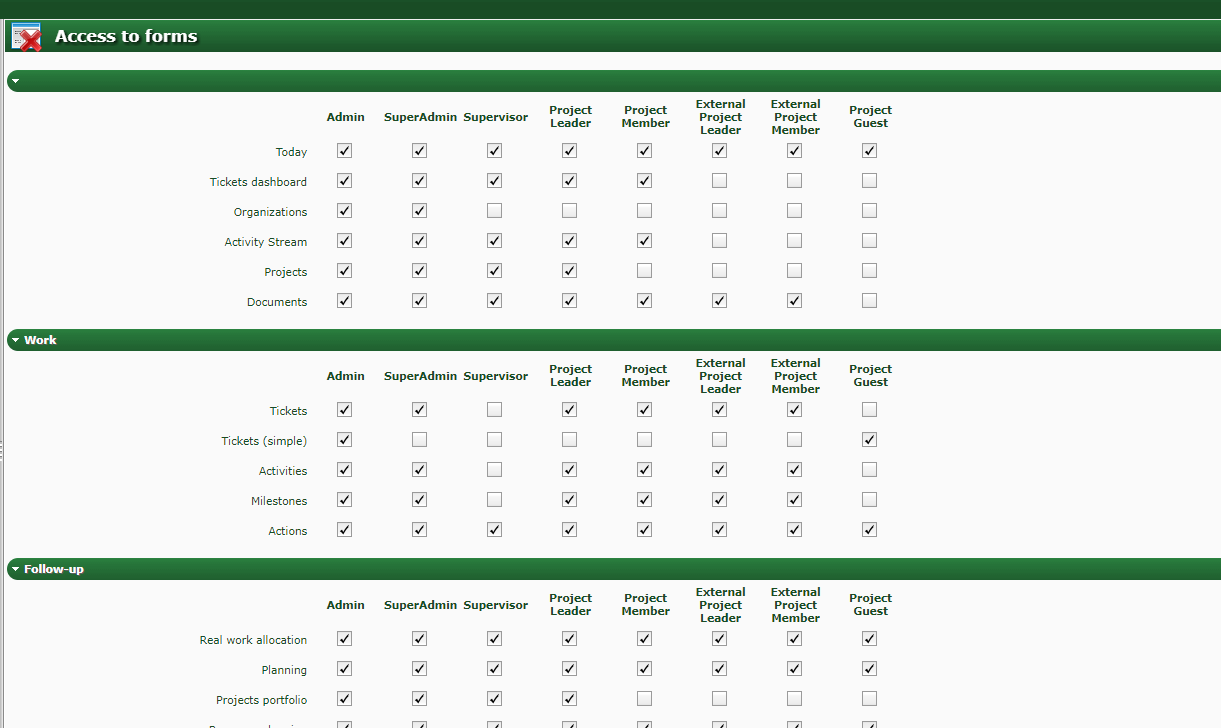
Task: Enable Activity Stream for External Project Member
Action: (x=794, y=241)
